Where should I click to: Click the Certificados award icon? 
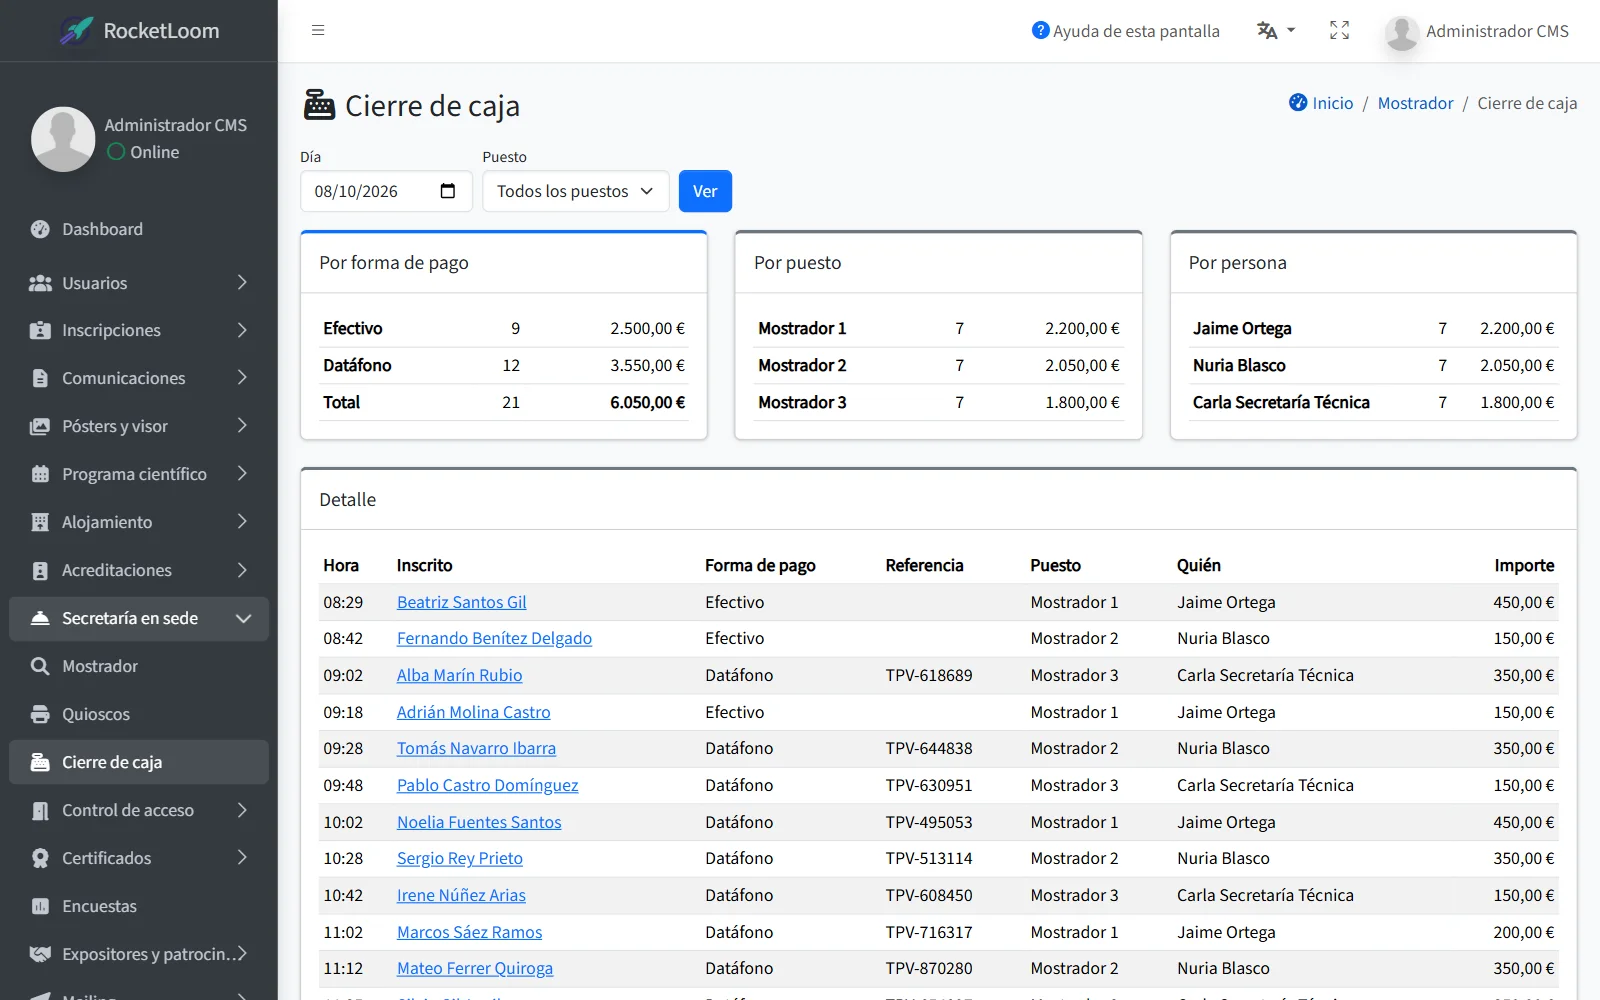tap(40, 858)
